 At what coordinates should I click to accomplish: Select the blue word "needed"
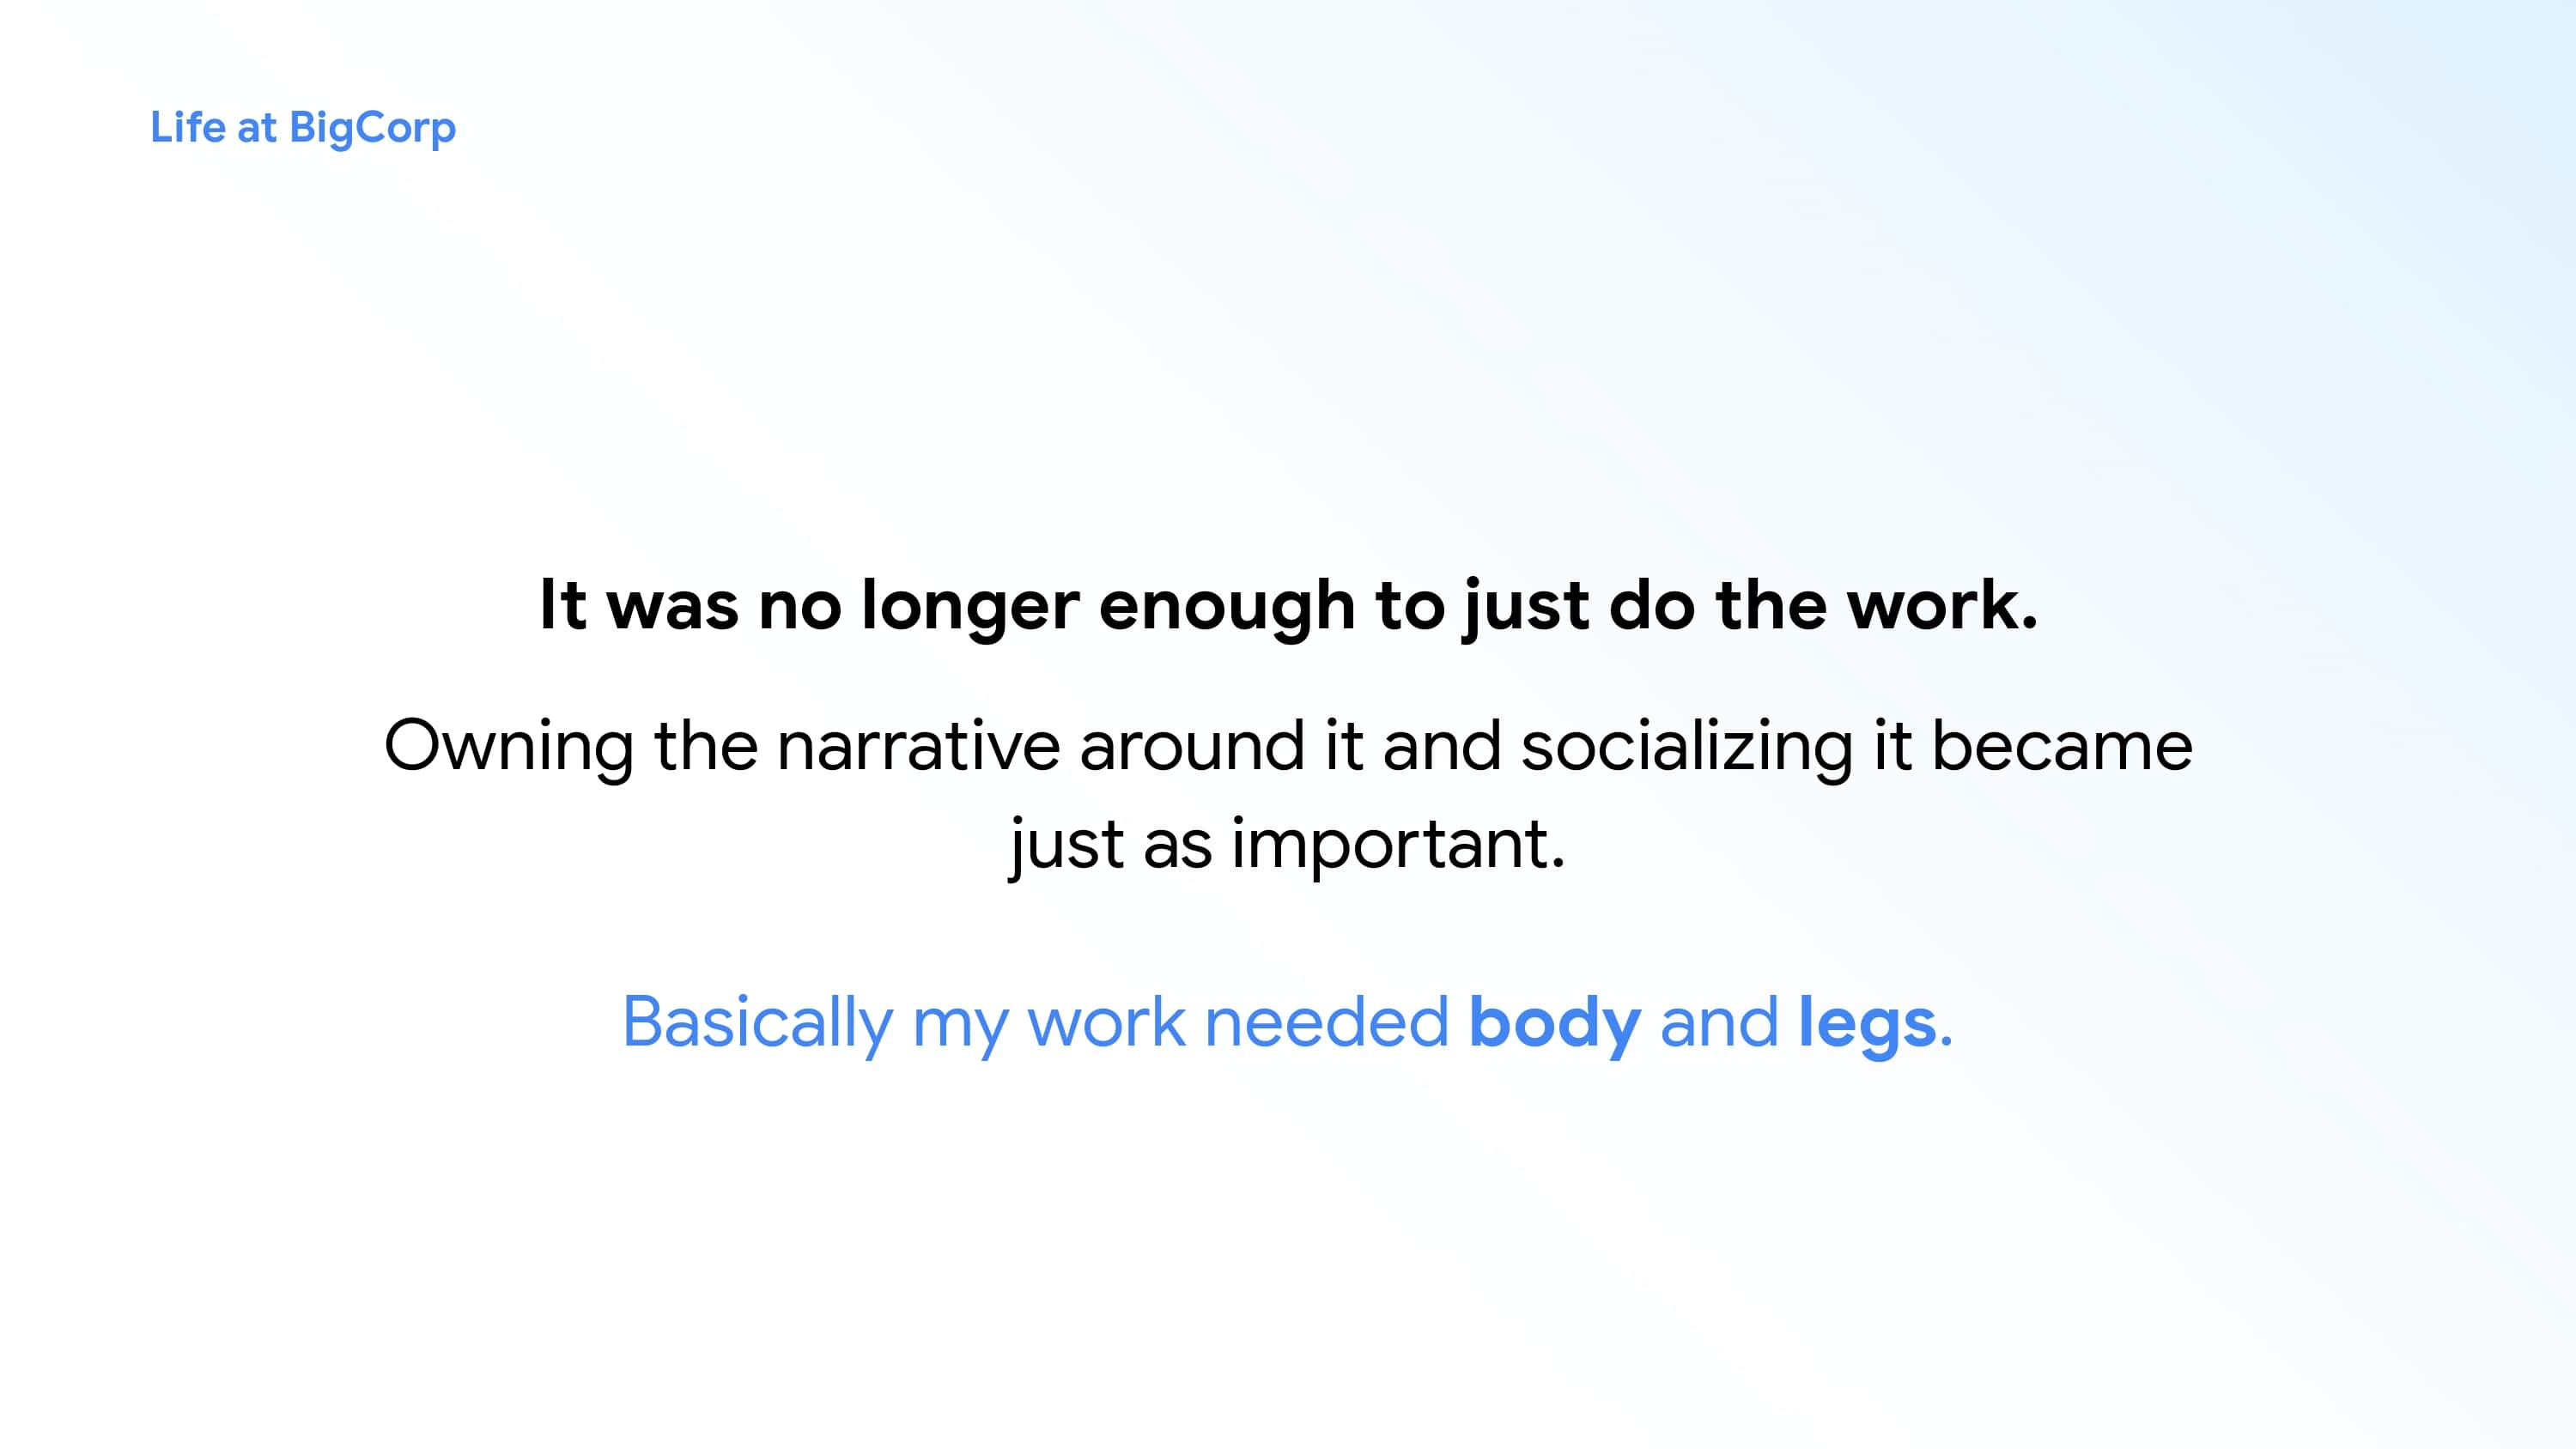[1326, 1023]
